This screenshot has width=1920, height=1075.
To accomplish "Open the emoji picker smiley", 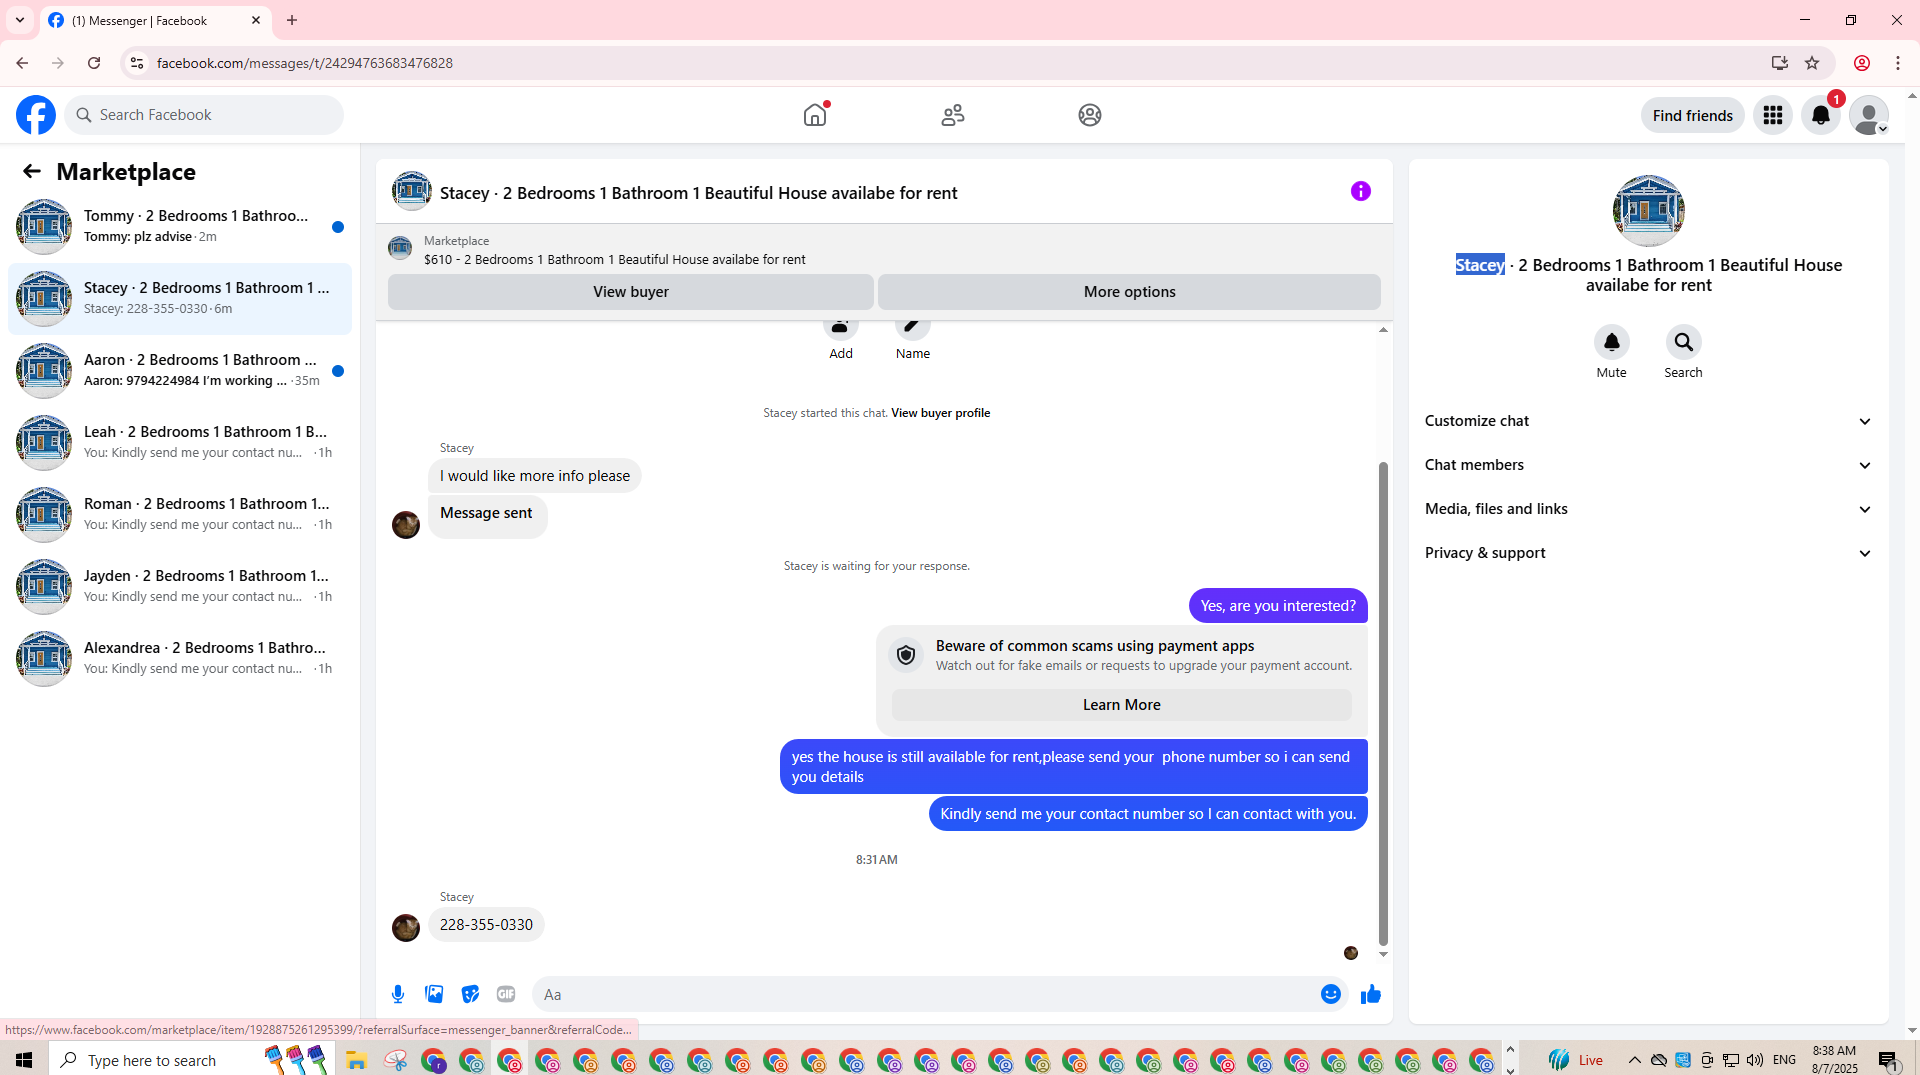I will 1331,994.
